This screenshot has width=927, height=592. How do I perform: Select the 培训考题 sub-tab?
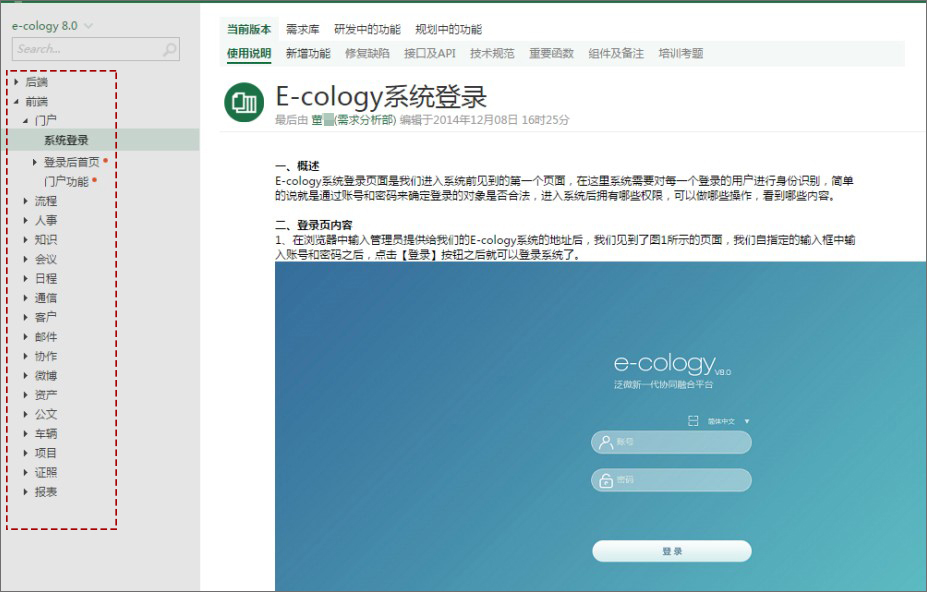click(x=680, y=53)
